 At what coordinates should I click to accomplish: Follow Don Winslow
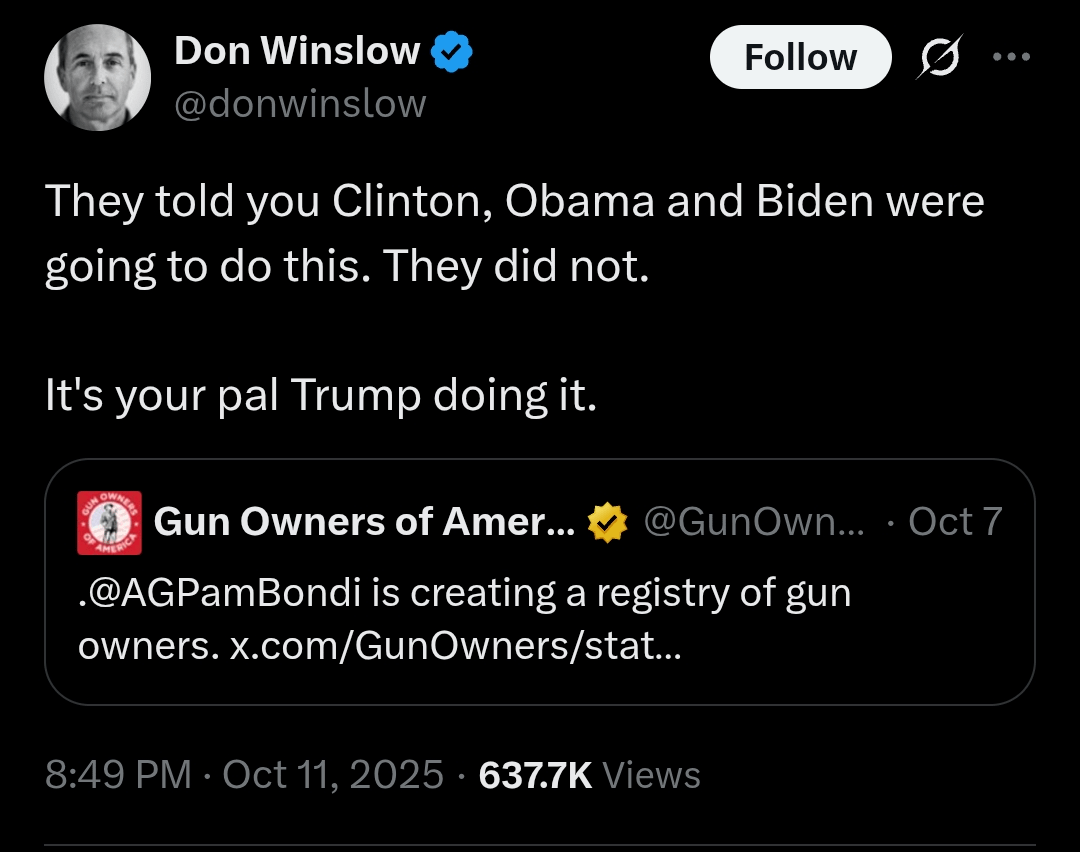(x=800, y=57)
